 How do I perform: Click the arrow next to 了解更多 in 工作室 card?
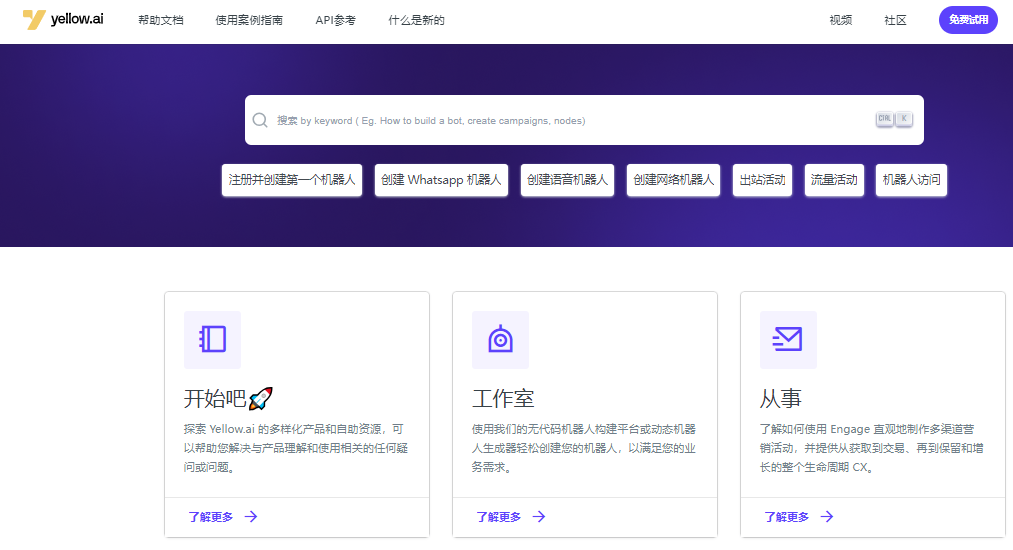pos(539,516)
